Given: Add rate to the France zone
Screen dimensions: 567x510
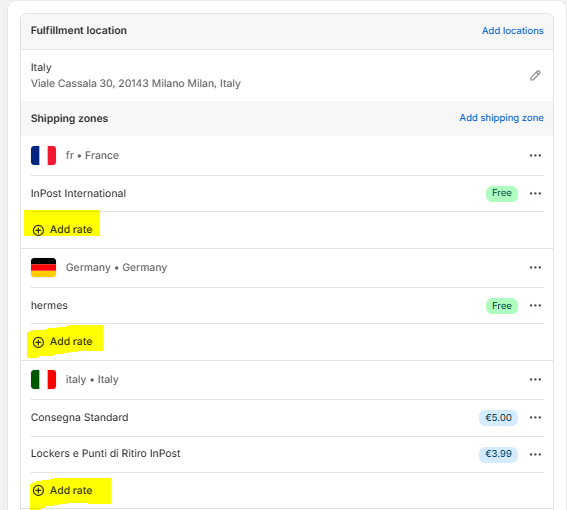Looking at the screenshot, I should coord(63,230).
